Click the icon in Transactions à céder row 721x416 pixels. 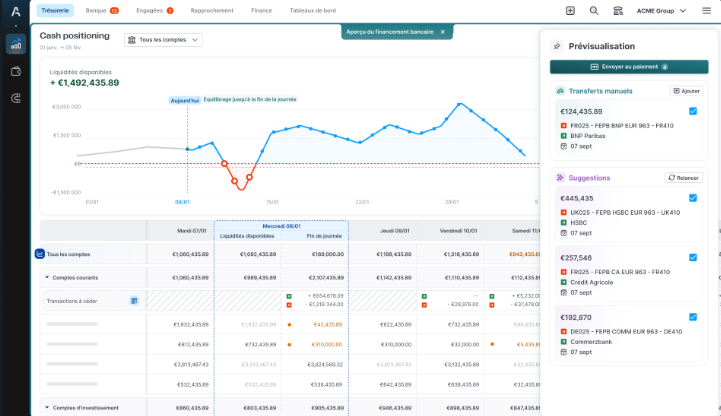(x=134, y=300)
